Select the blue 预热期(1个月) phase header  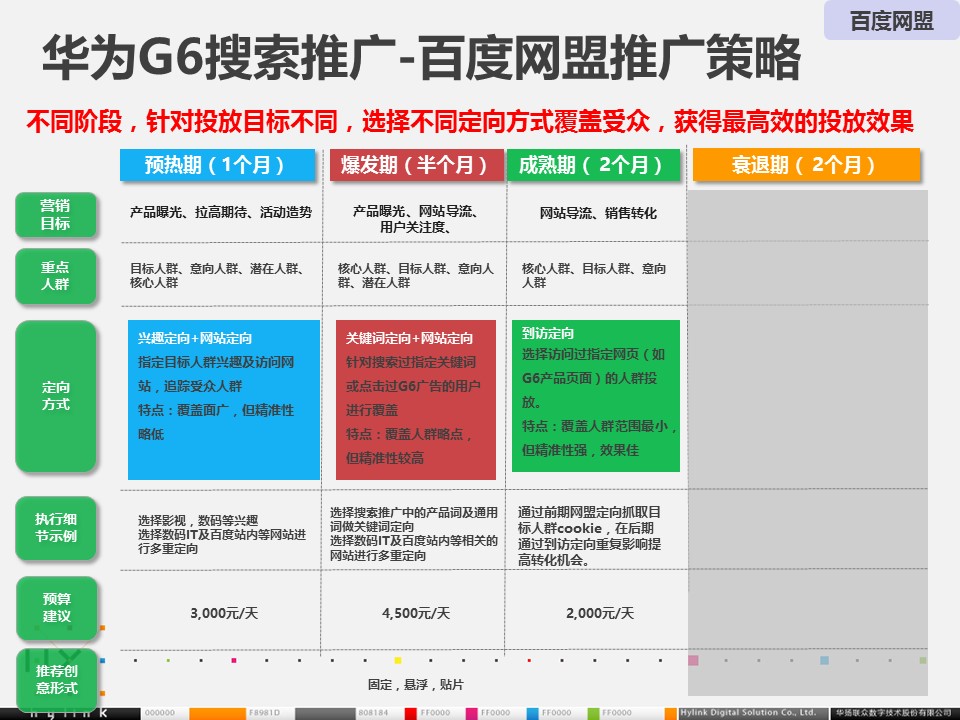[x=214, y=165]
